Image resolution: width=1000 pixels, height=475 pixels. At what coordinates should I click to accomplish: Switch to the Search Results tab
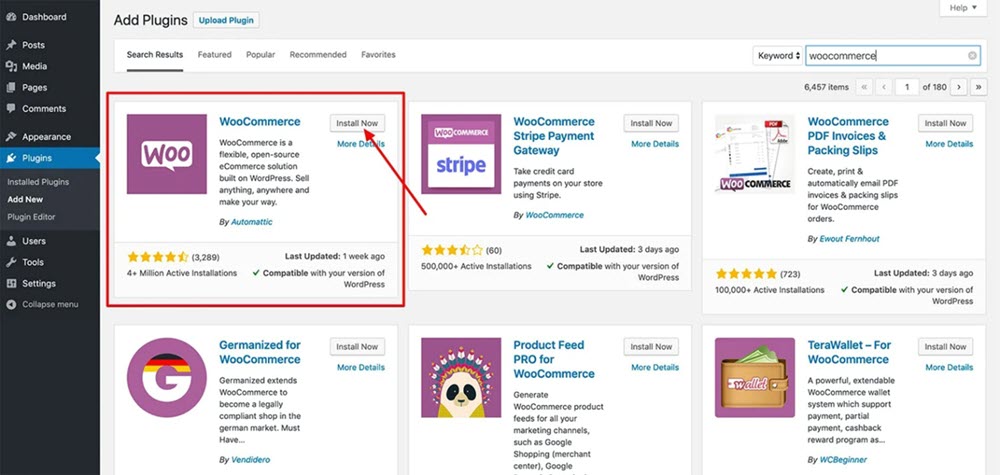(155, 55)
